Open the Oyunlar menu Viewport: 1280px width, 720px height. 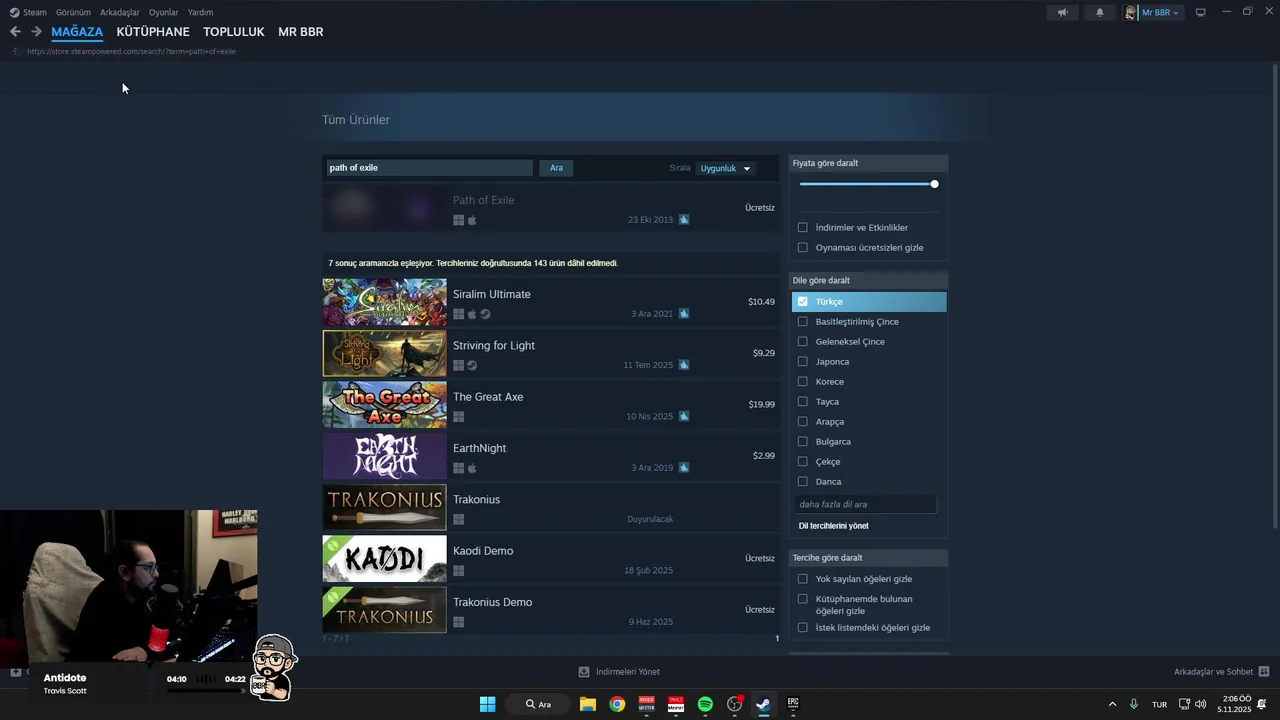(x=164, y=12)
